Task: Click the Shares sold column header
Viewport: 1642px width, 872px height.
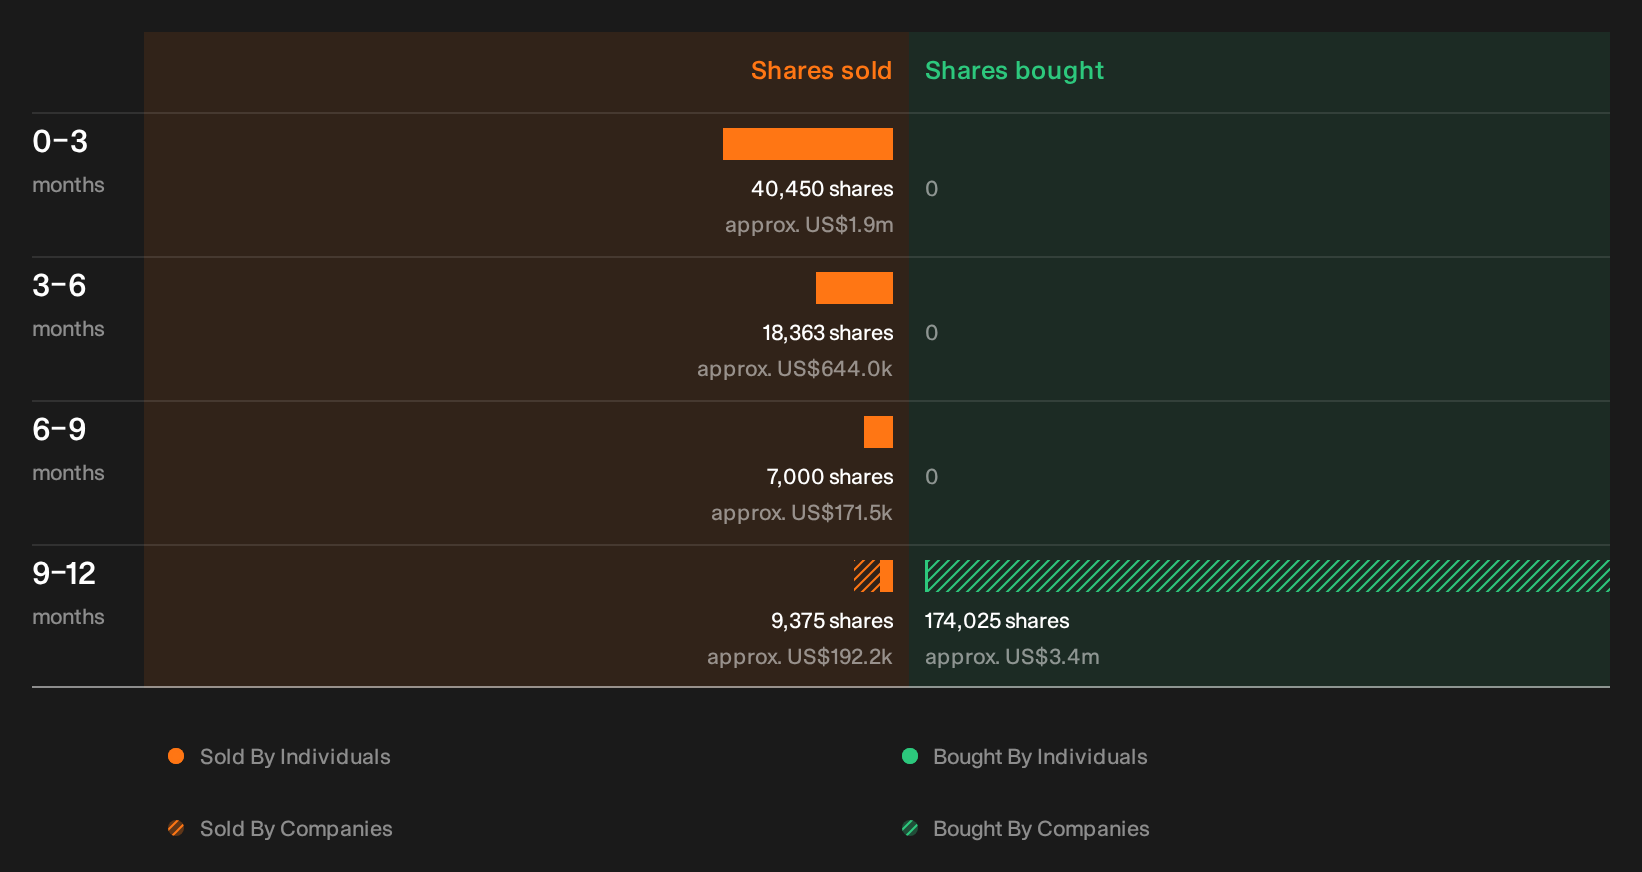Action: point(821,71)
